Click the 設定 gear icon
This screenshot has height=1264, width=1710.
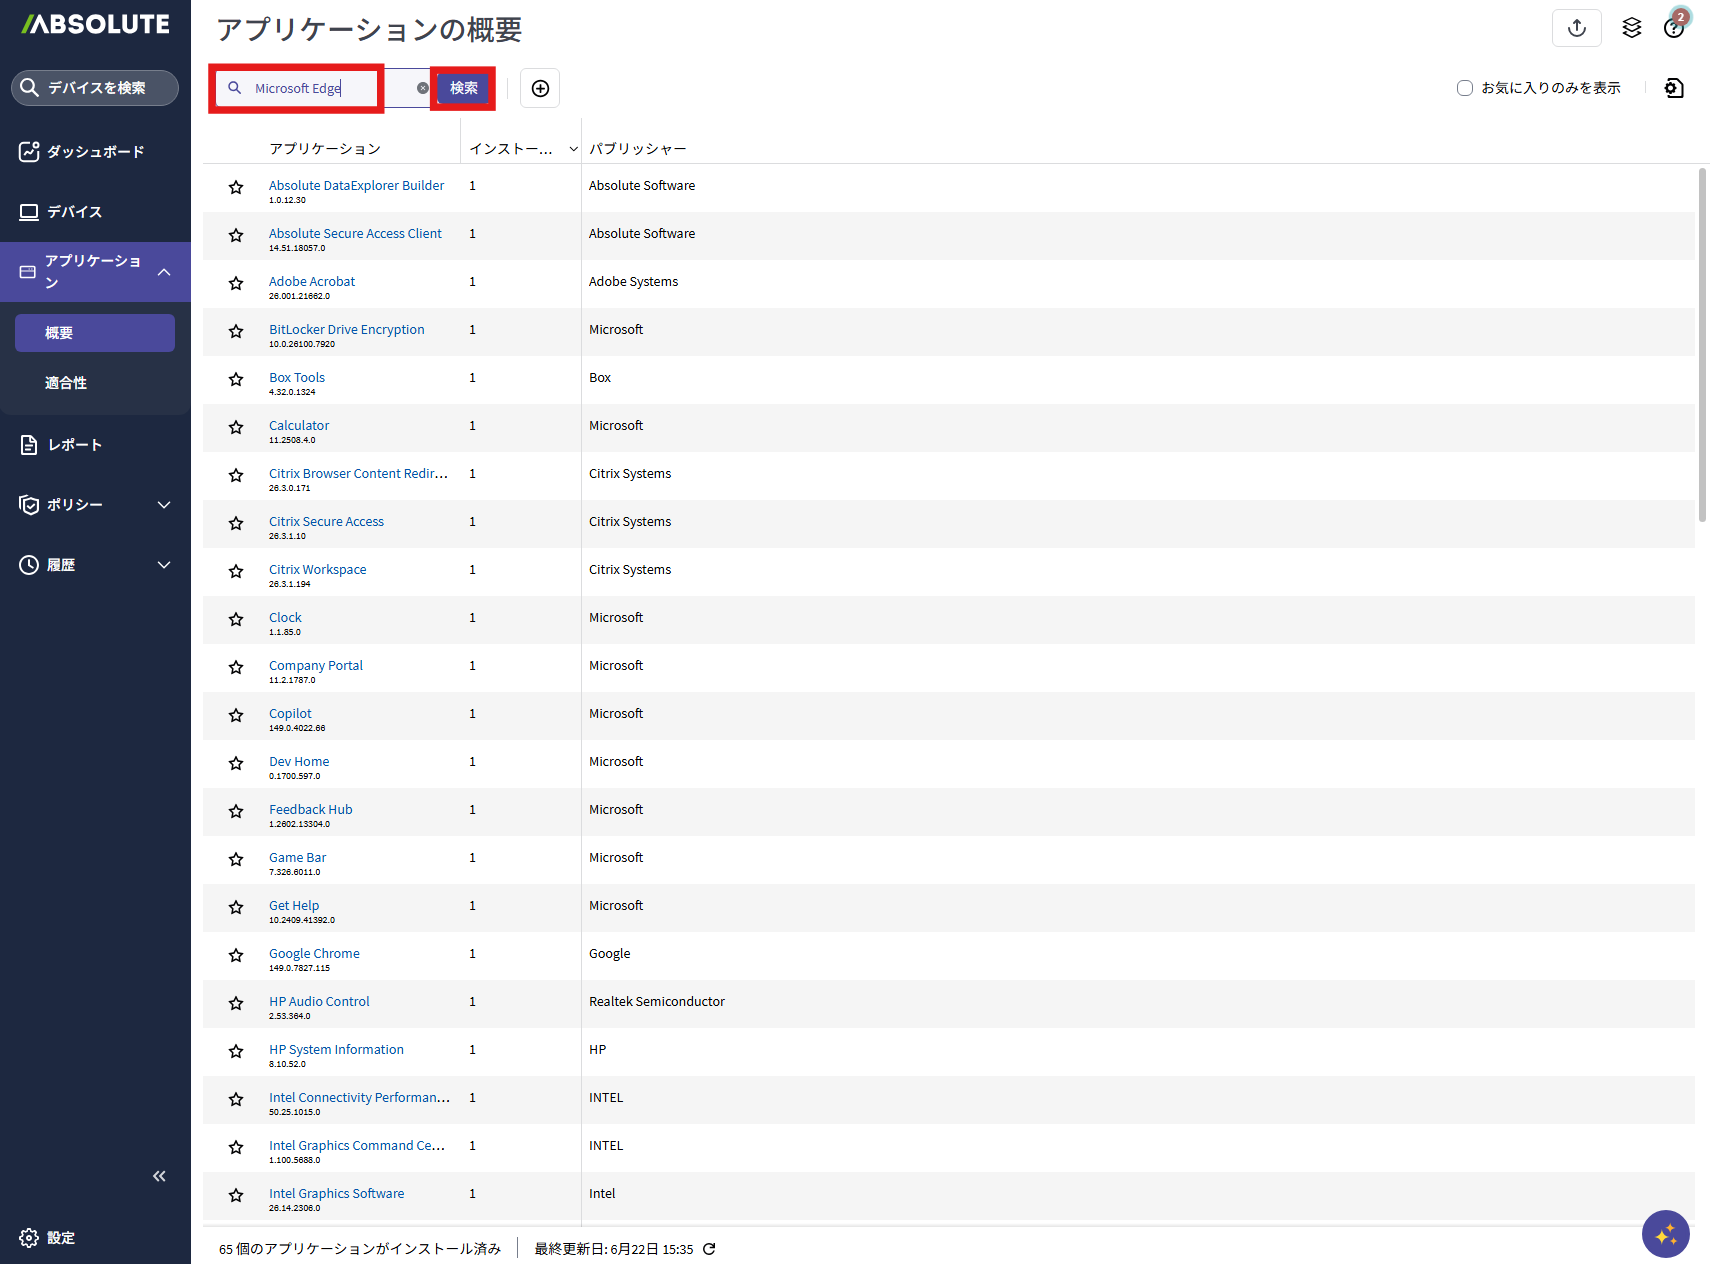coord(29,1238)
